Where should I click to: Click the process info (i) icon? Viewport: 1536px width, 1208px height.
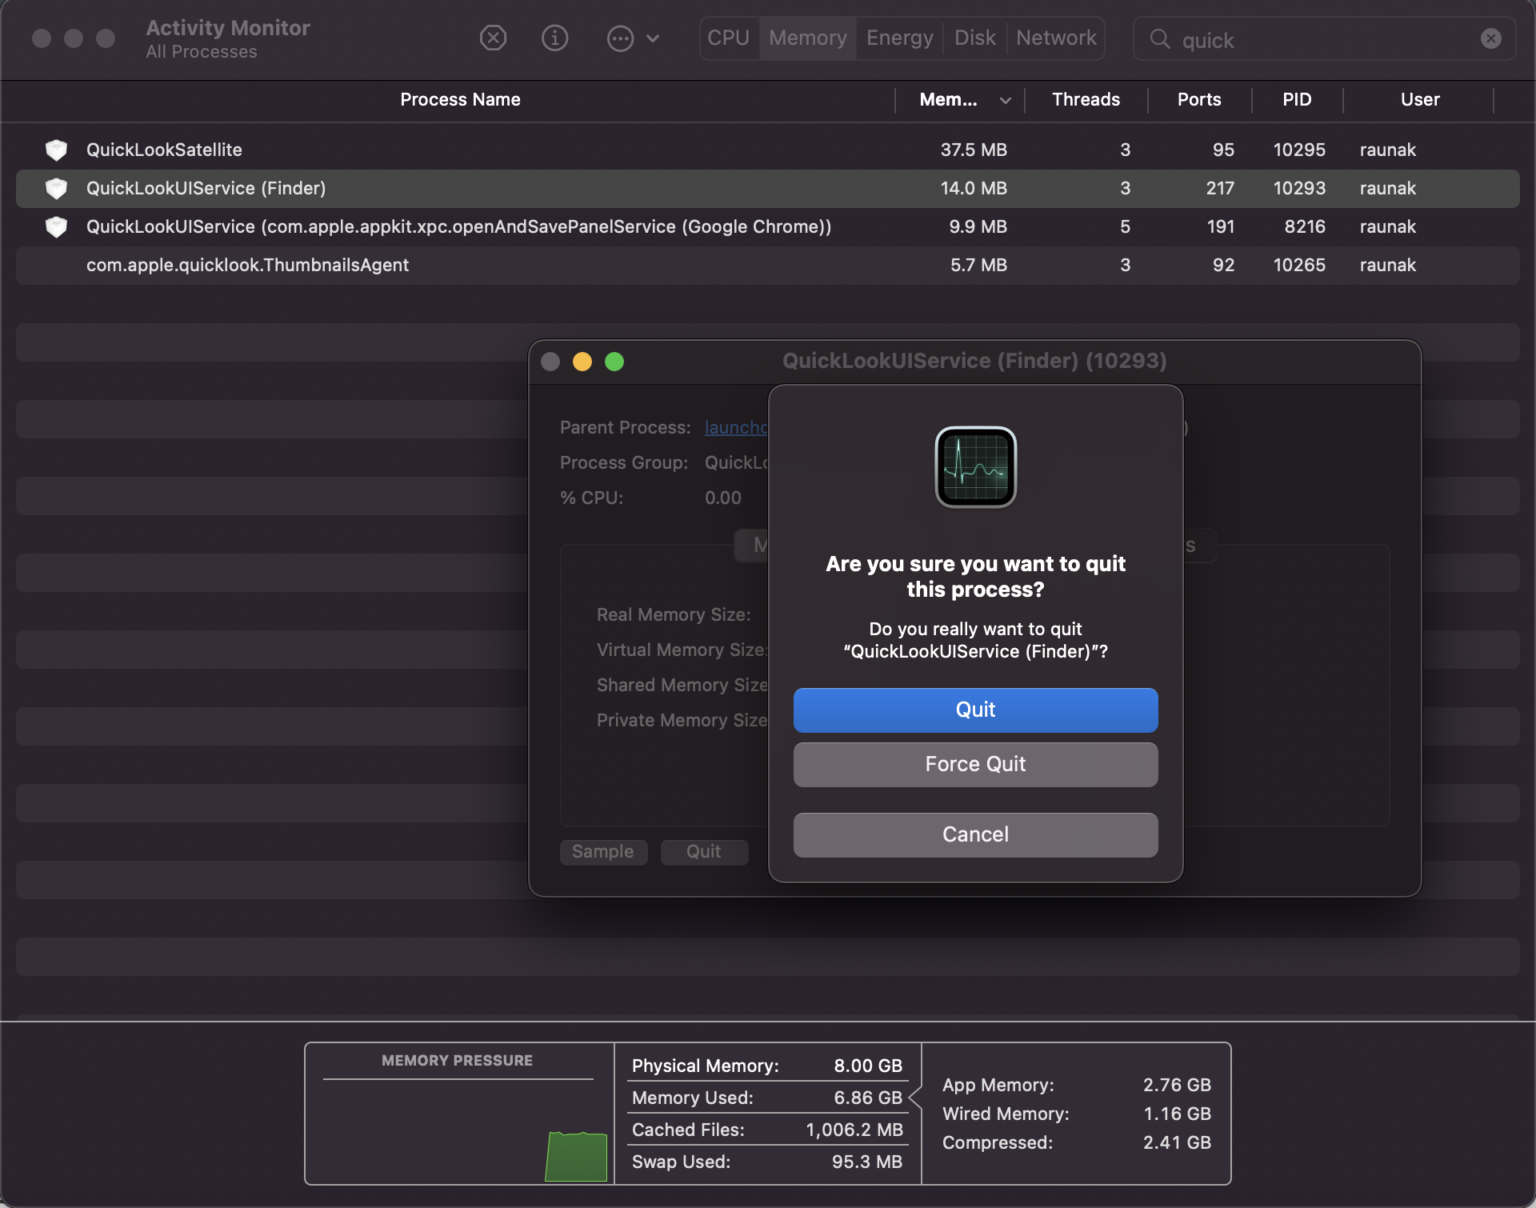click(x=555, y=38)
